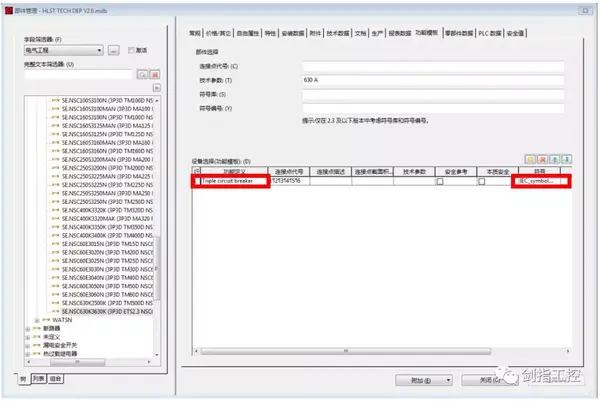Click the vertical scrollbar of the parts tree
This screenshot has width=600, height=402.
(157, 268)
